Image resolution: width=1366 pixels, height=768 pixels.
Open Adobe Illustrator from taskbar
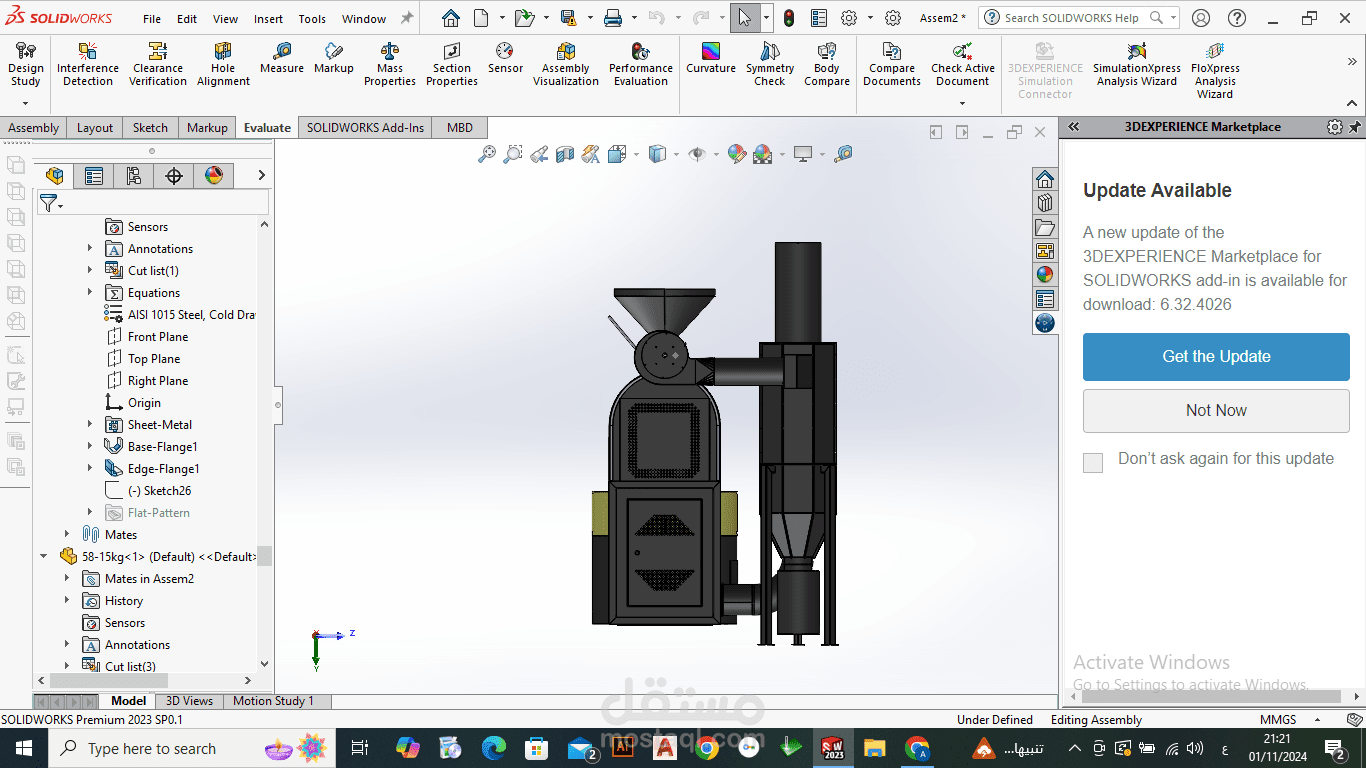tap(621, 748)
